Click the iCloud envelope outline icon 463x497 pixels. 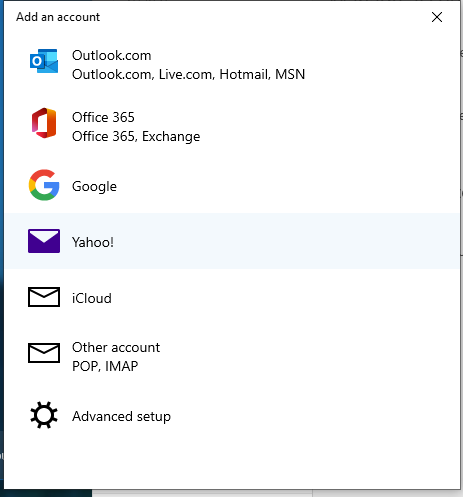click(44, 297)
